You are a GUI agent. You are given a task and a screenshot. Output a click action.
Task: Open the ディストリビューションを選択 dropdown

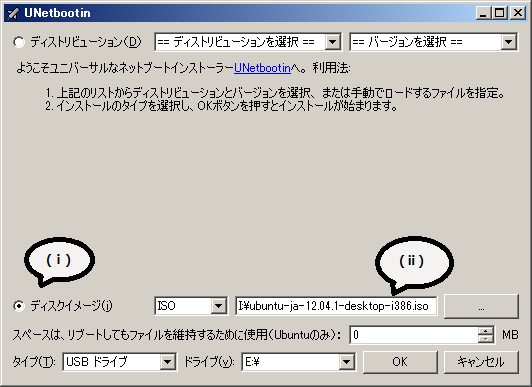(x=248, y=42)
